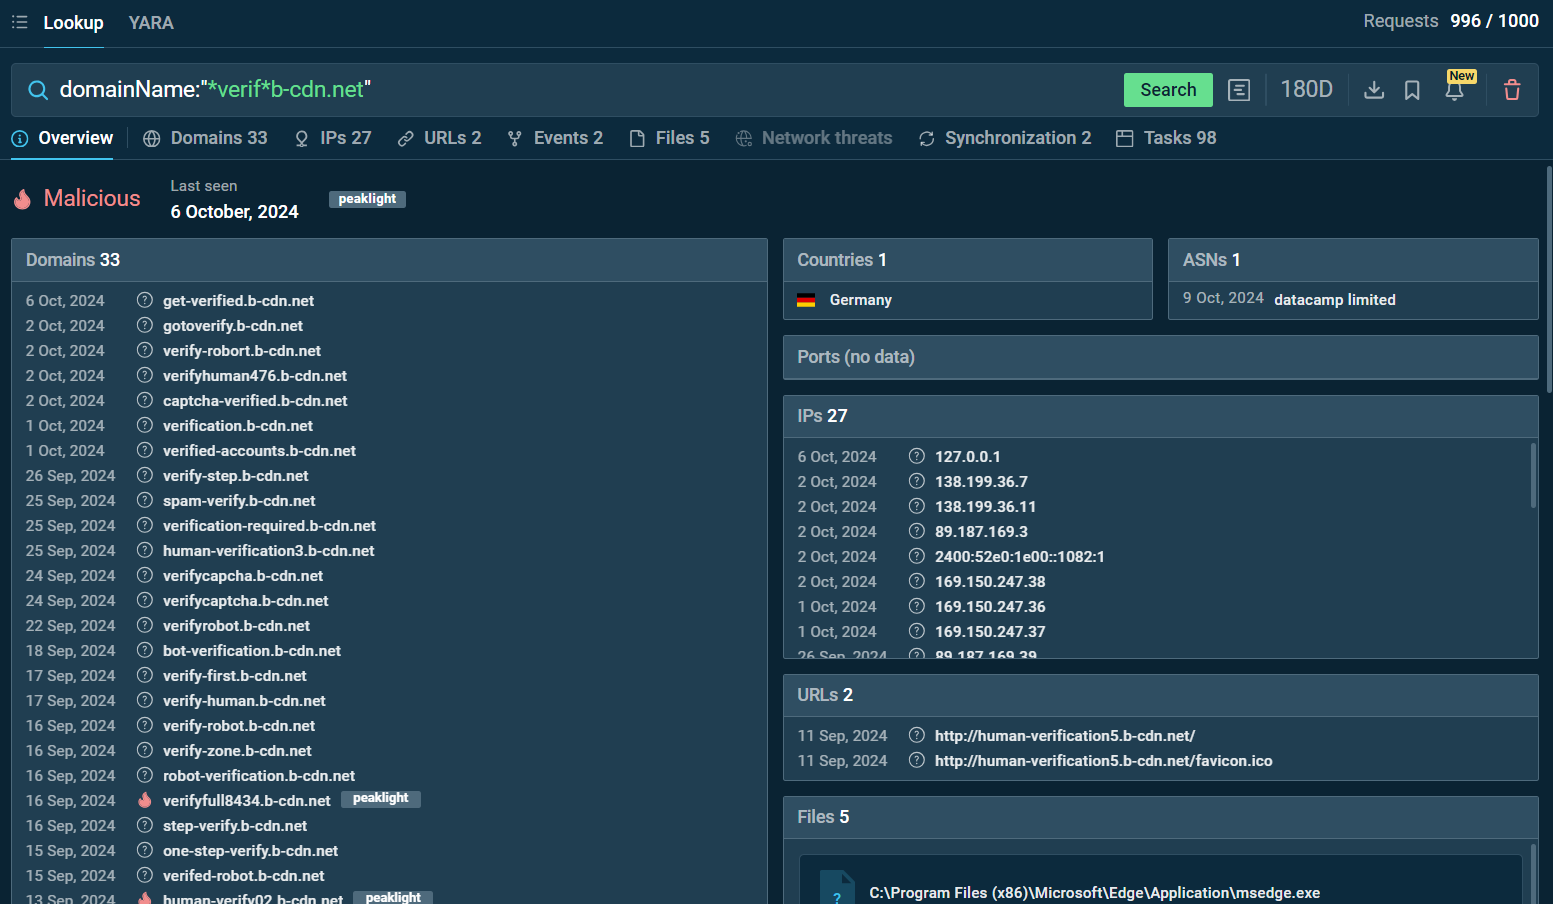Click the status icon beside IP 127.0.0.1

coord(917,456)
